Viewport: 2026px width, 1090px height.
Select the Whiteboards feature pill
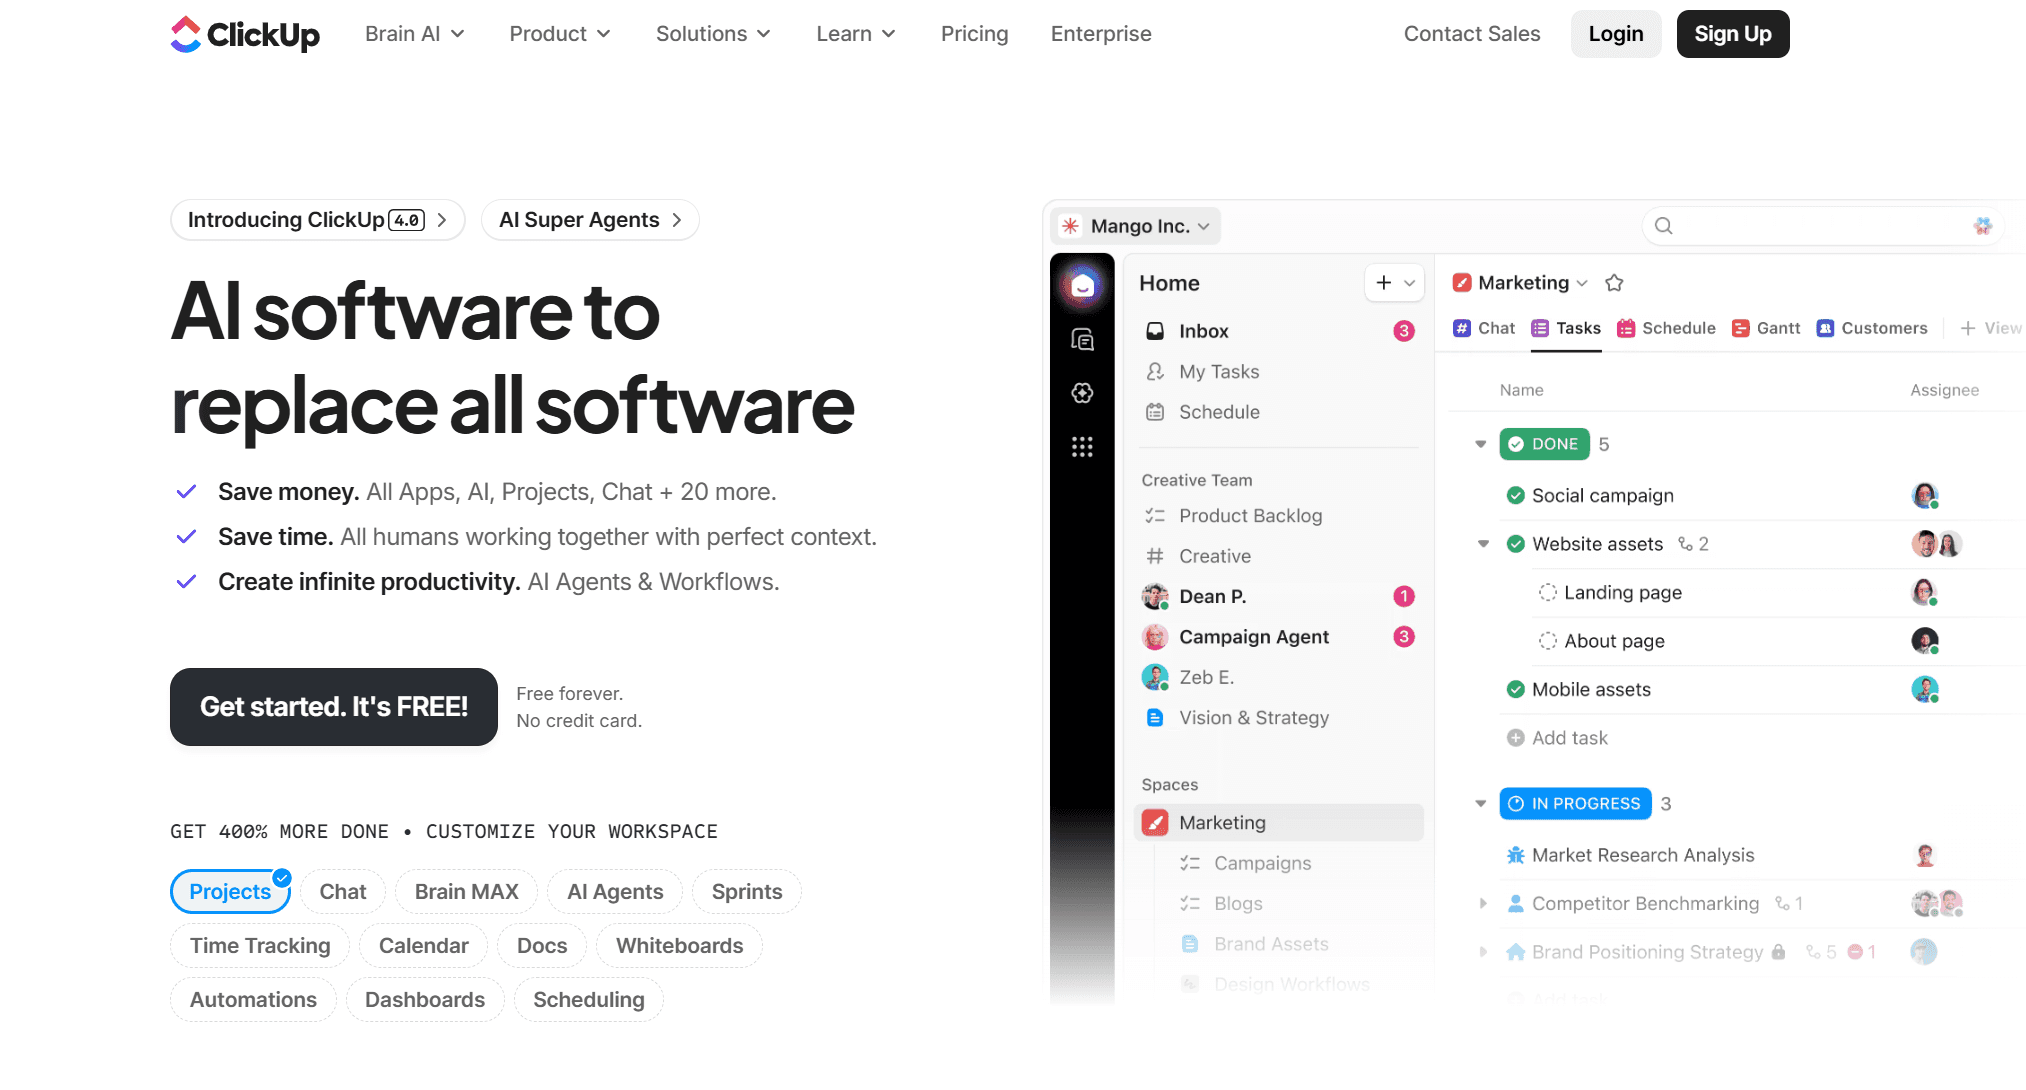click(x=679, y=946)
